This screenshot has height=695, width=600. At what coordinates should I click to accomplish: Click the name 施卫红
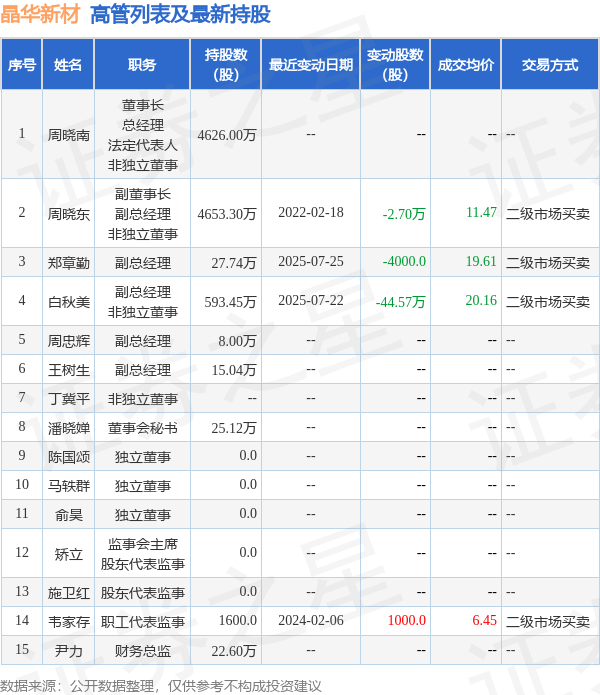tap(69, 593)
